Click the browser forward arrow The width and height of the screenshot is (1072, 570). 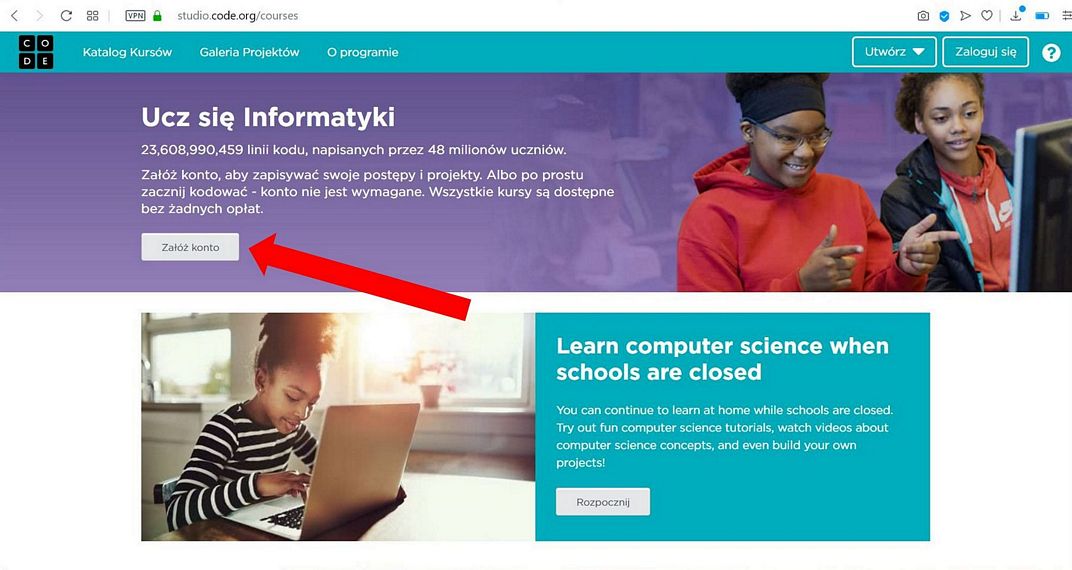pyautogui.click(x=39, y=15)
